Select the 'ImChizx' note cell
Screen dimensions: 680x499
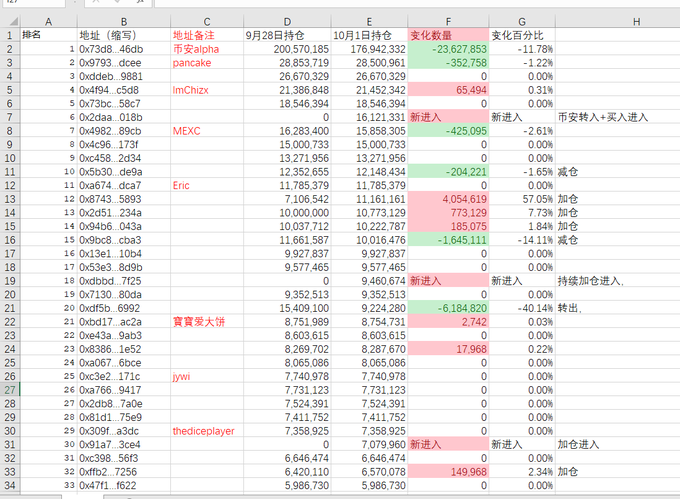click(x=207, y=90)
